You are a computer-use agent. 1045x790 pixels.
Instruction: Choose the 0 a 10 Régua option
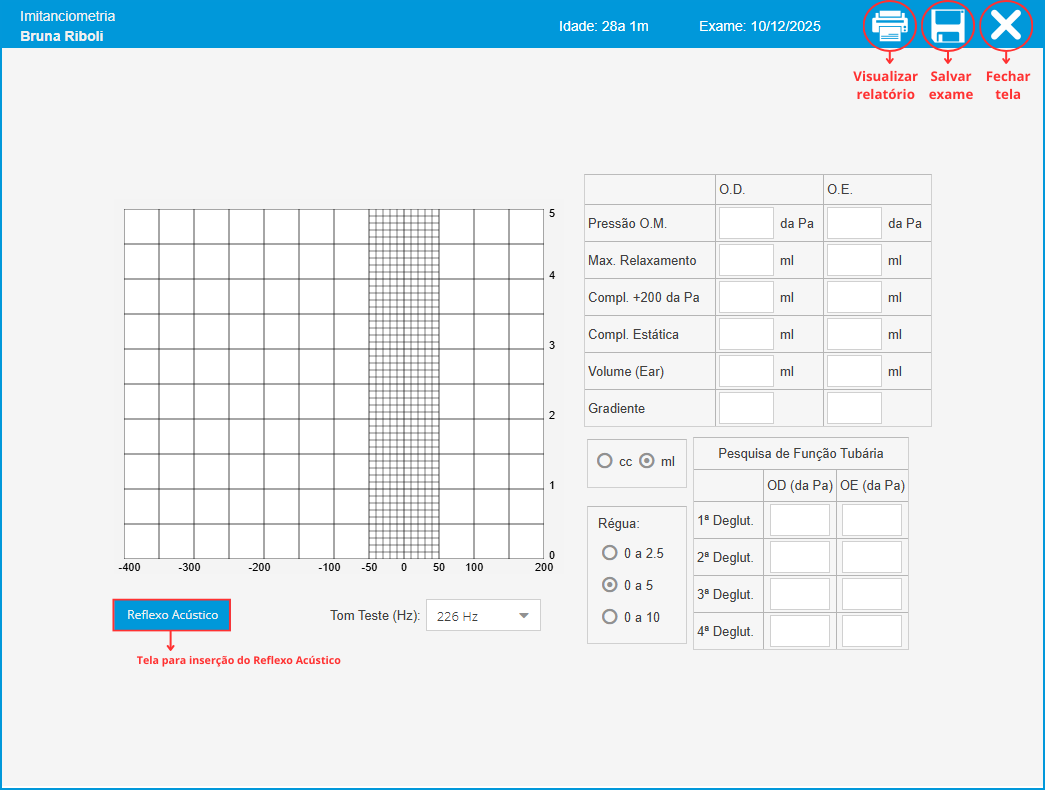point(610,617)
